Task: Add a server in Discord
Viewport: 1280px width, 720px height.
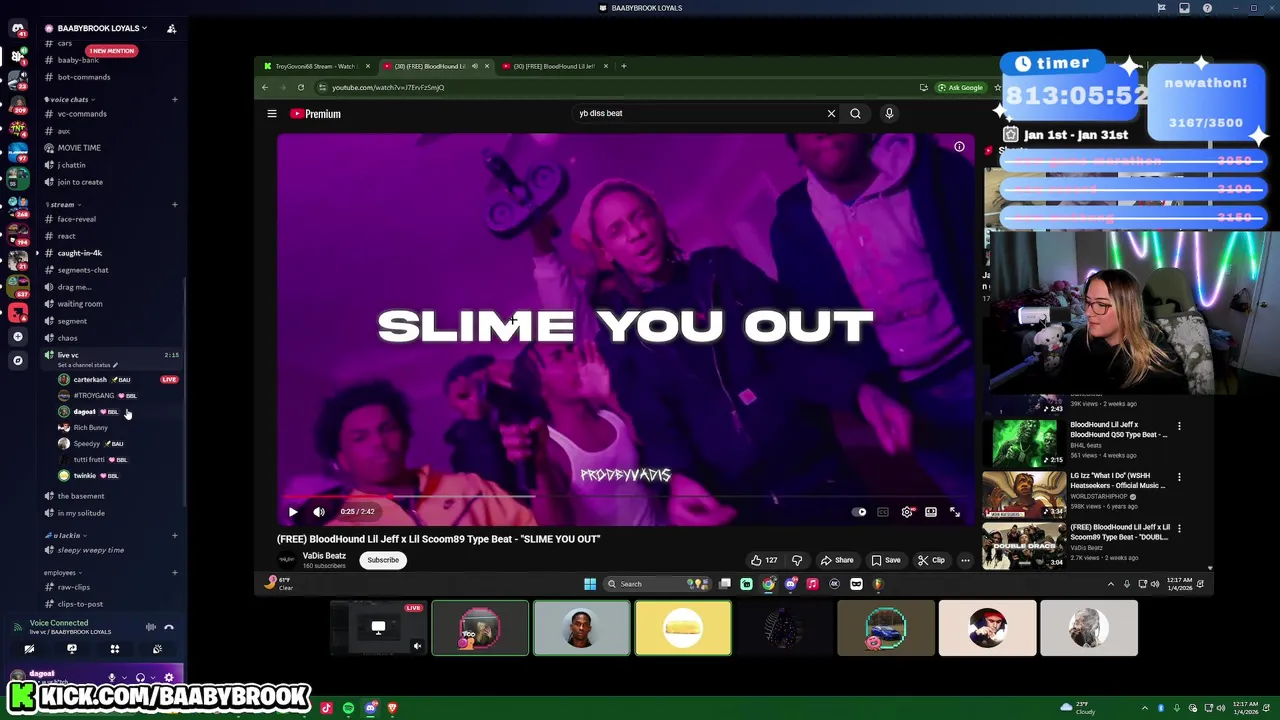Action: (x=17, y=337)
